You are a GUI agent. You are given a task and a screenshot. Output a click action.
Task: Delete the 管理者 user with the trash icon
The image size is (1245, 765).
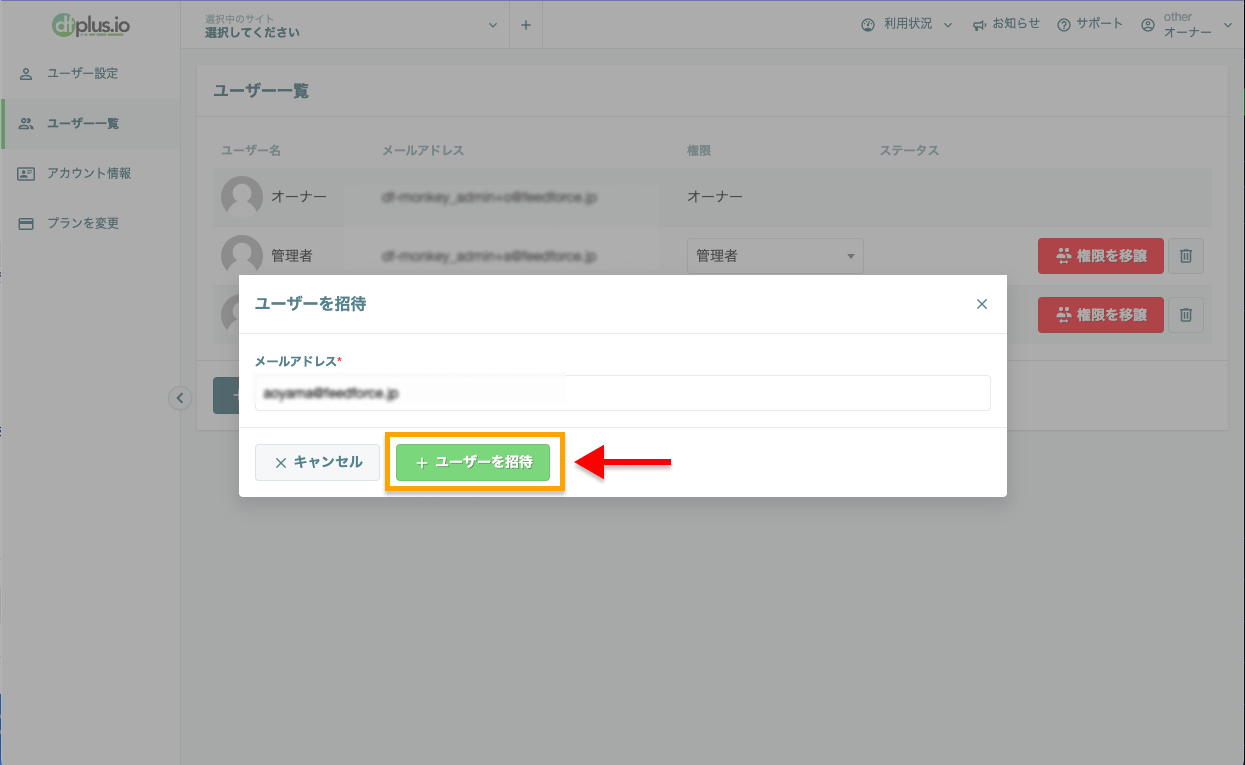[1186, 256]
